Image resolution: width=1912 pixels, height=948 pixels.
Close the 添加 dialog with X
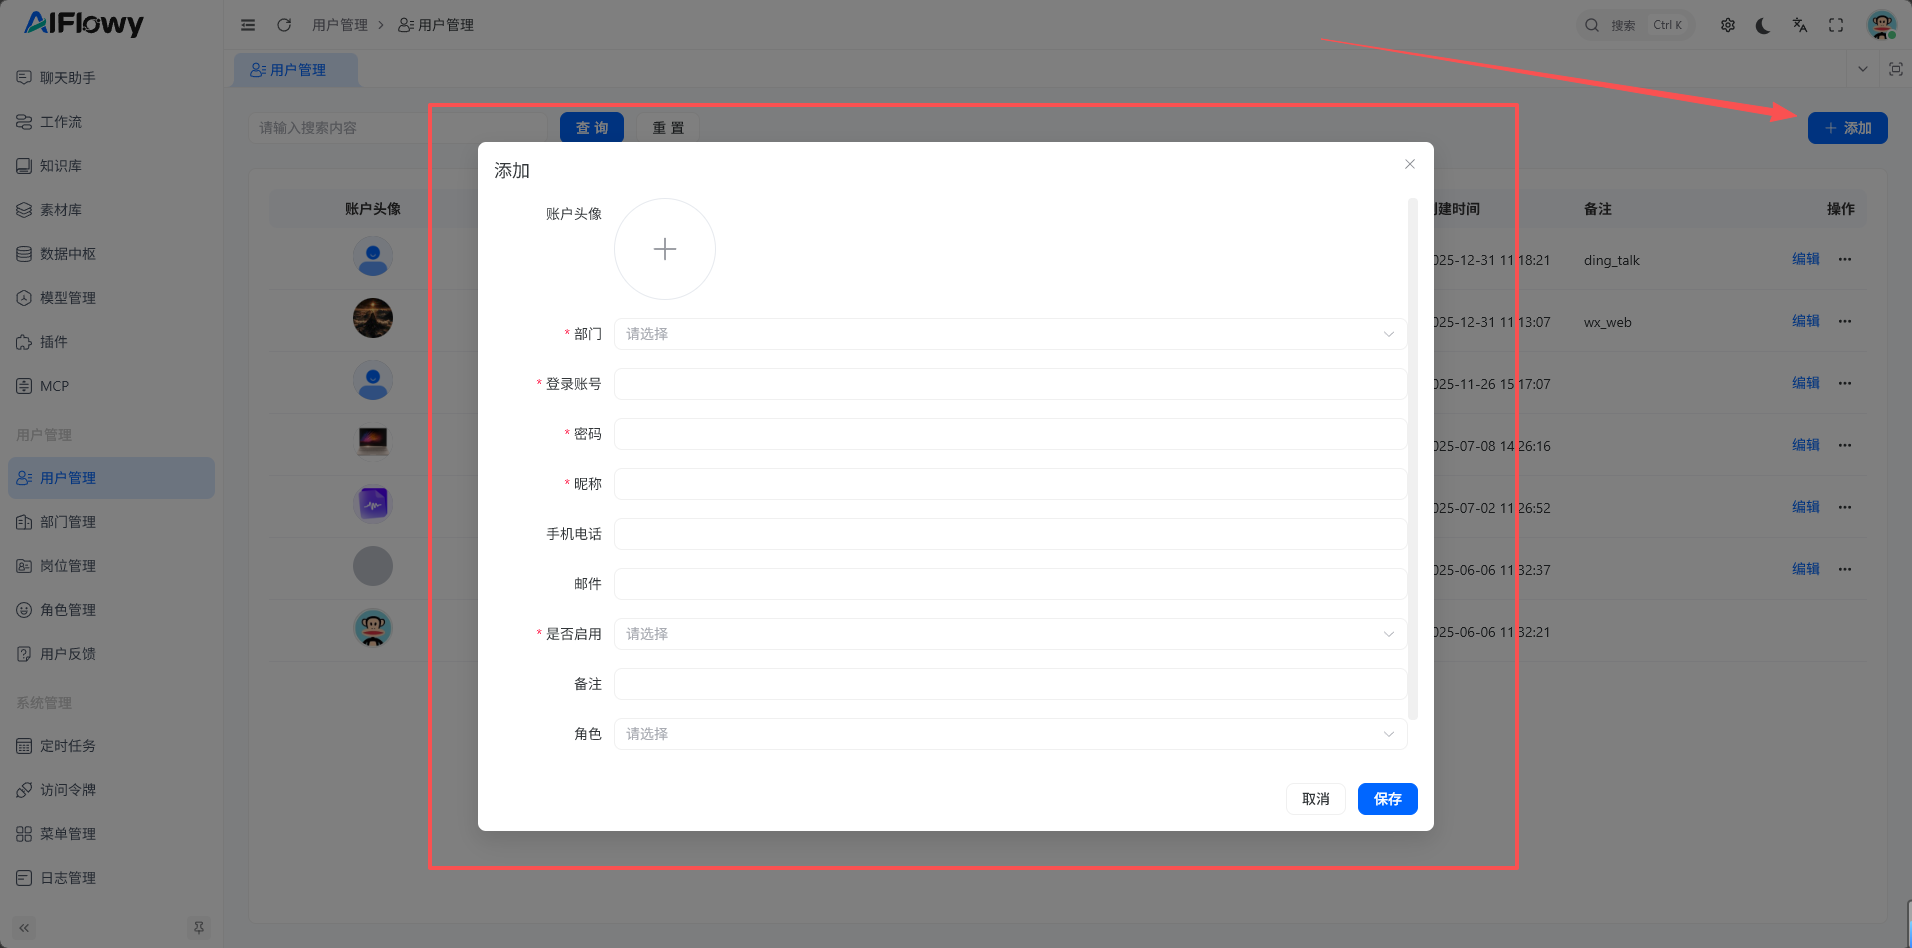(x=1409, y=164)
